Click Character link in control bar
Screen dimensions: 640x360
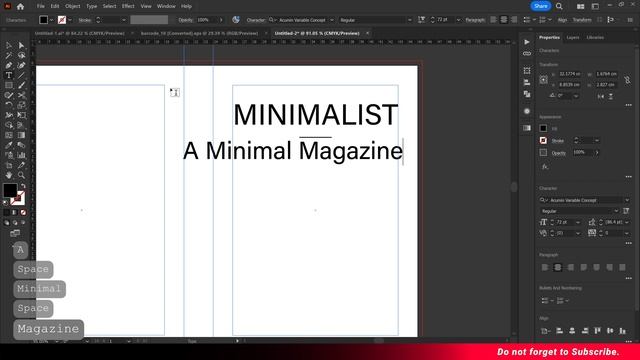pos(256,20)
